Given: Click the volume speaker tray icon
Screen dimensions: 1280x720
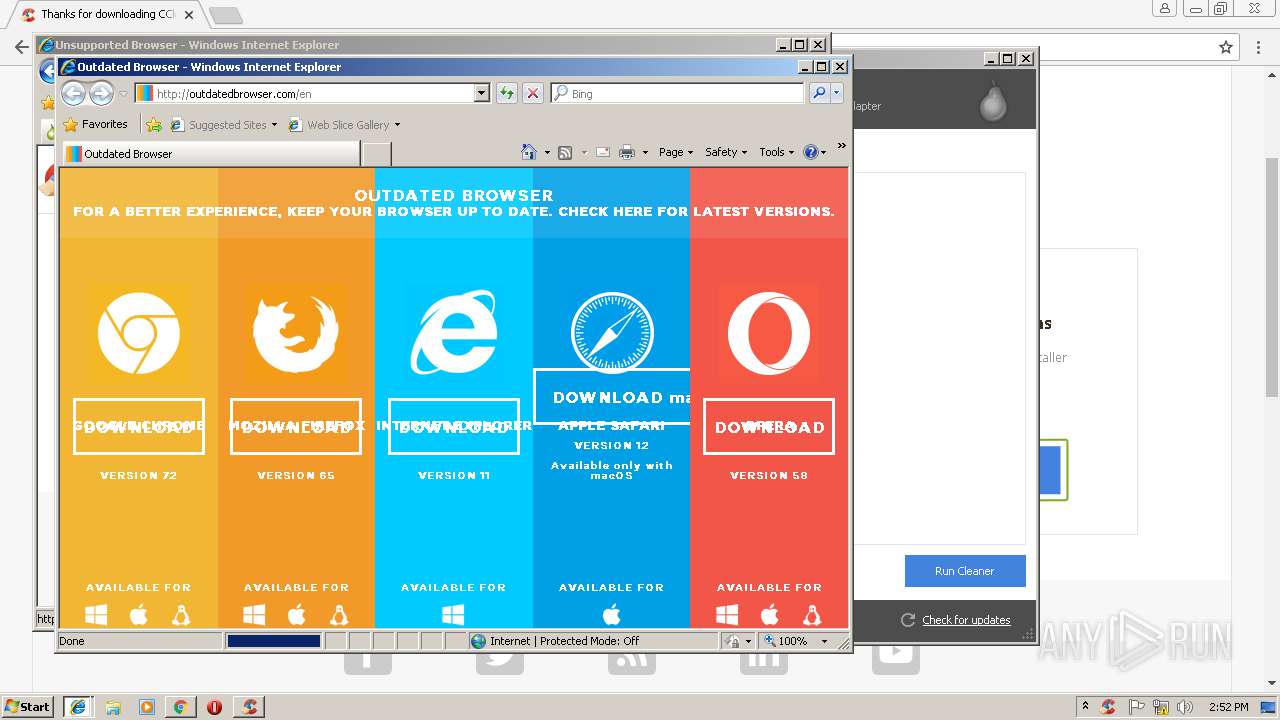Looking at the screenshot, I should click(1184, 707).
